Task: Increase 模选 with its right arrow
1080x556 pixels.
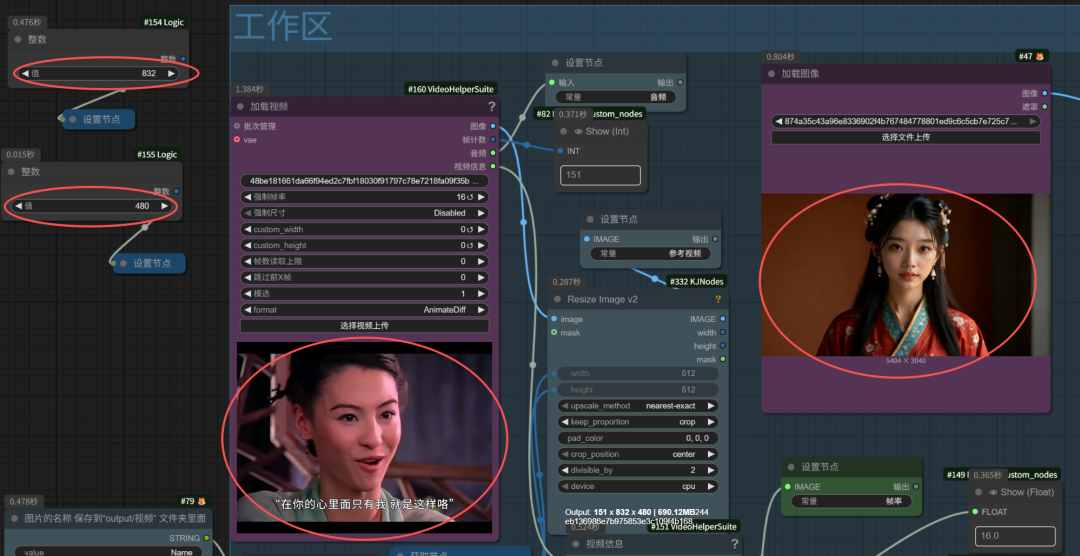Action: point(481,294)
